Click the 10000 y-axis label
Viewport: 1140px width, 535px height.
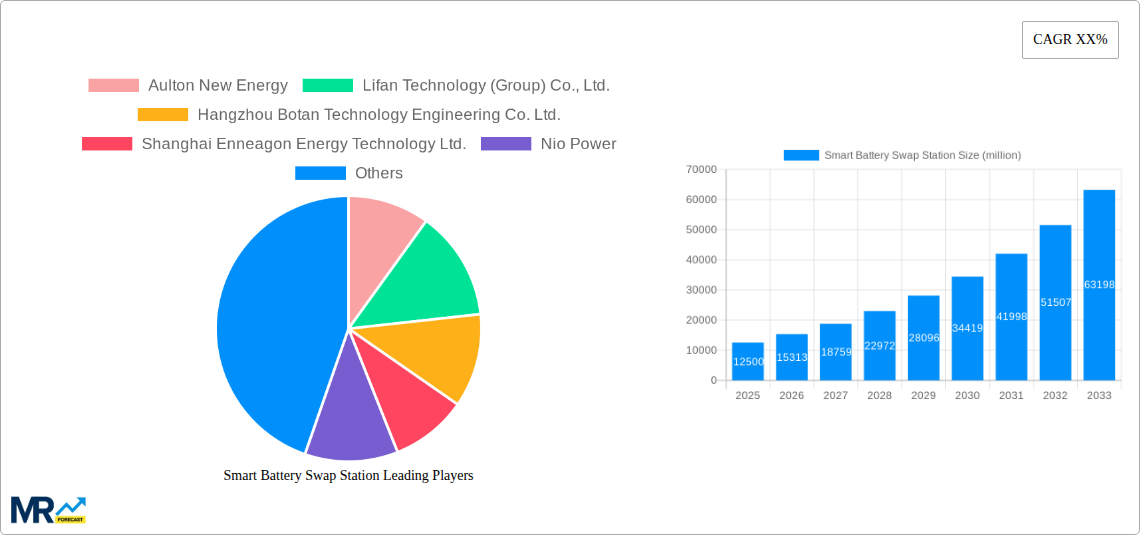point(702,350)
